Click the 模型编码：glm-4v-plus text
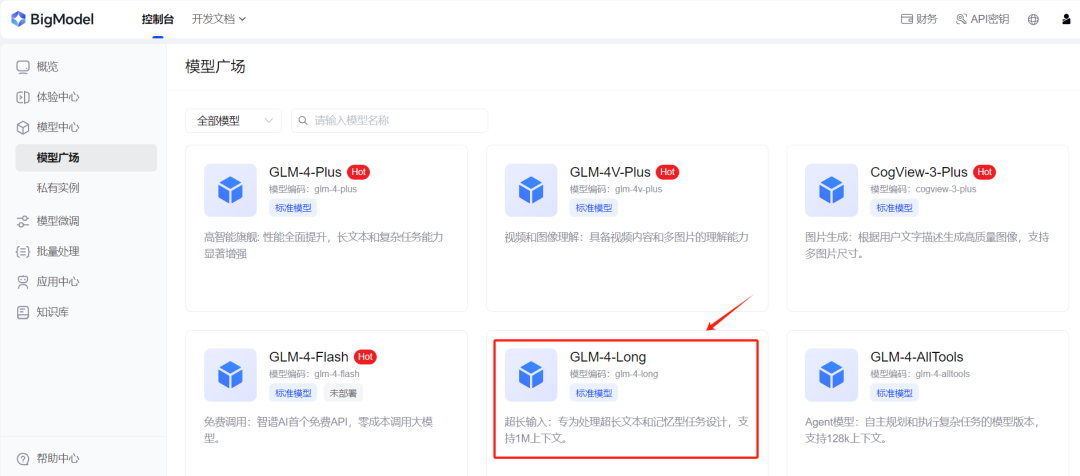 click(616, 189)
